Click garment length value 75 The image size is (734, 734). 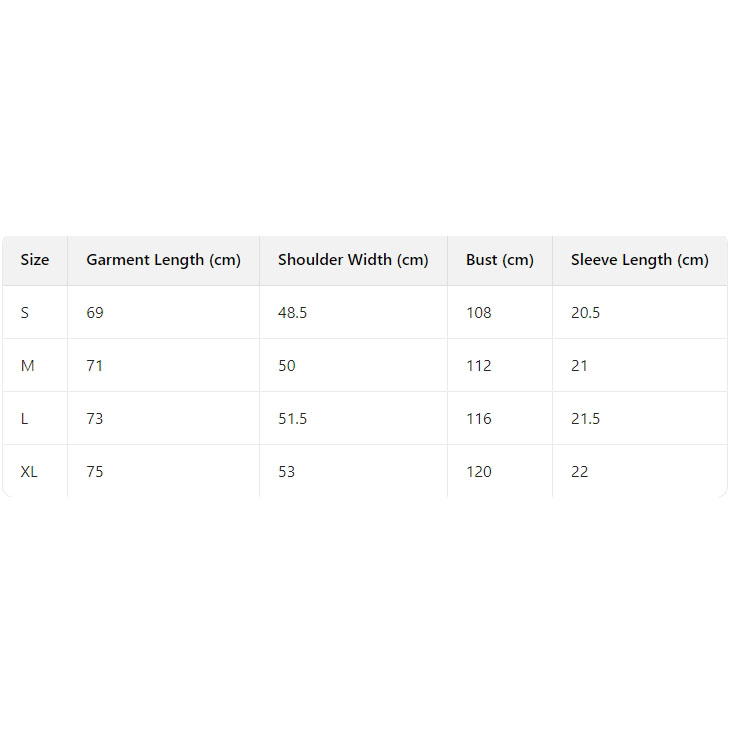[x=95, y=472]
